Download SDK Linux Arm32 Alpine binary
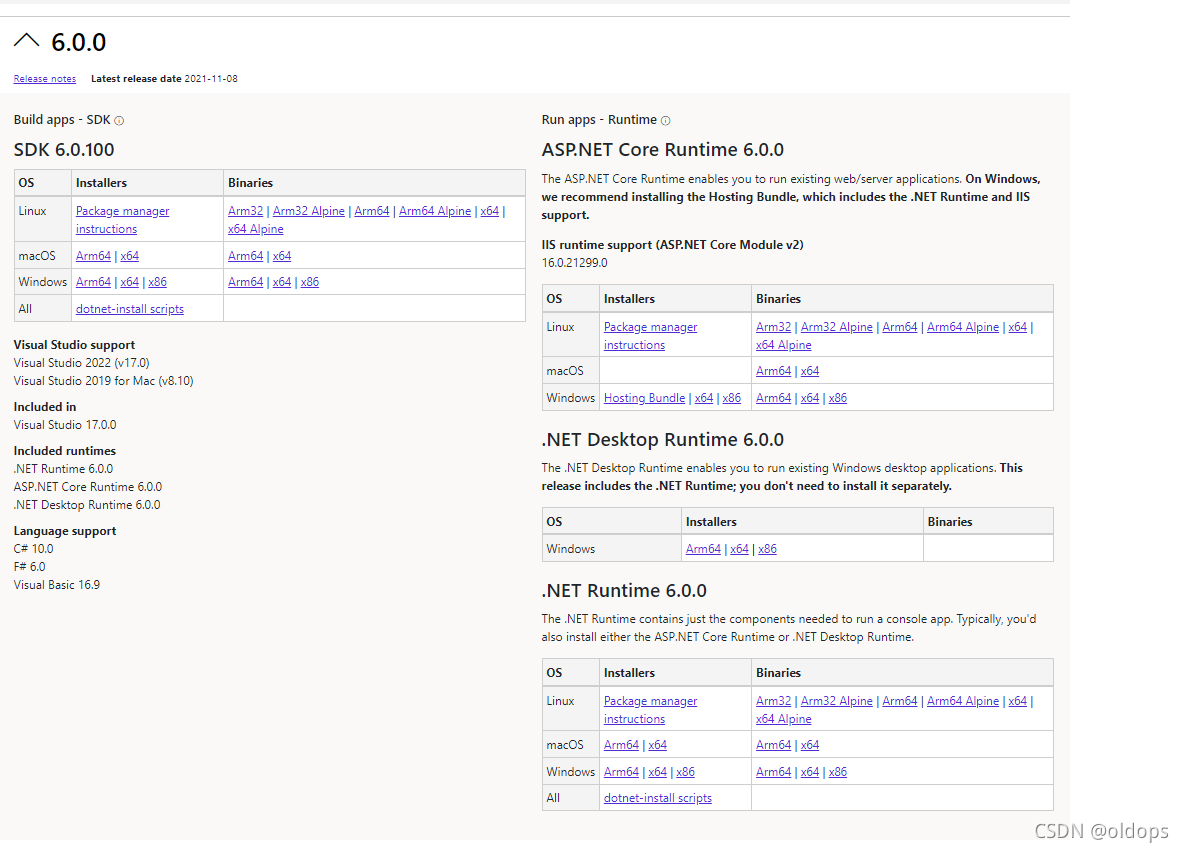This screenshot has width=1184, height=852. pos(308,211)
